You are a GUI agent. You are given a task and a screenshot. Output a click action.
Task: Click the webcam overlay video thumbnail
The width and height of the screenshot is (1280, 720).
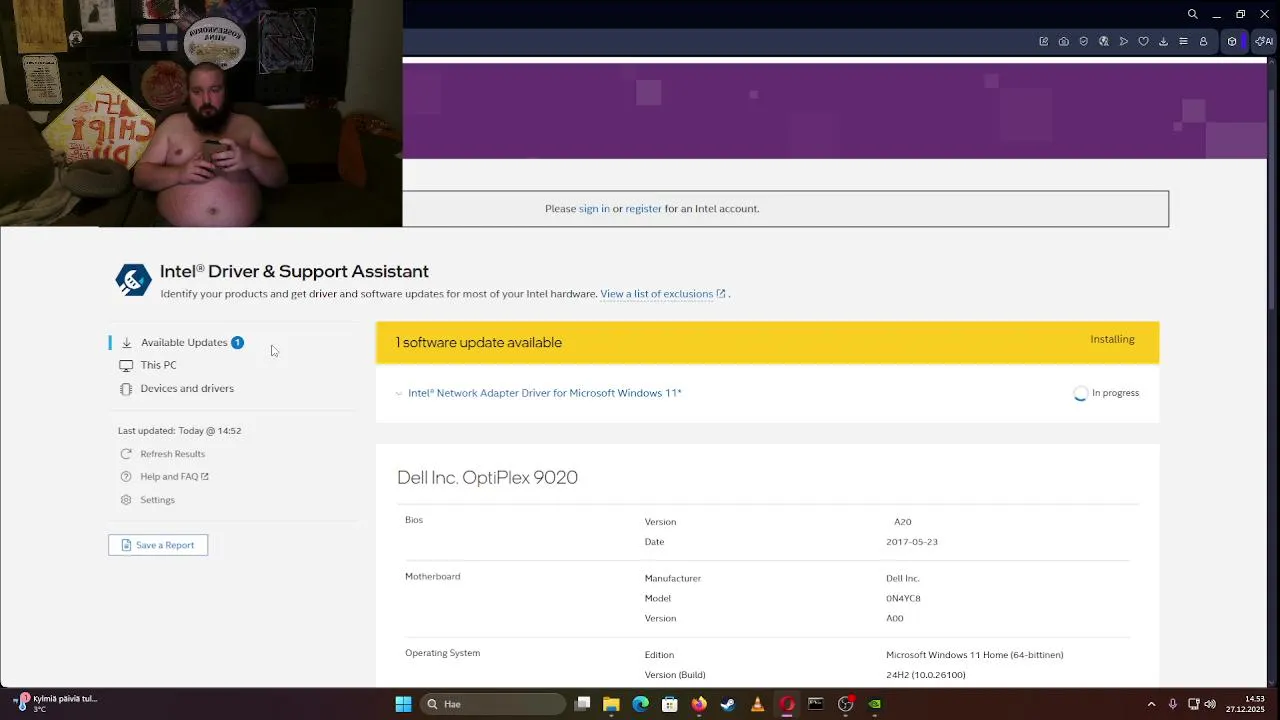[201, 113]
